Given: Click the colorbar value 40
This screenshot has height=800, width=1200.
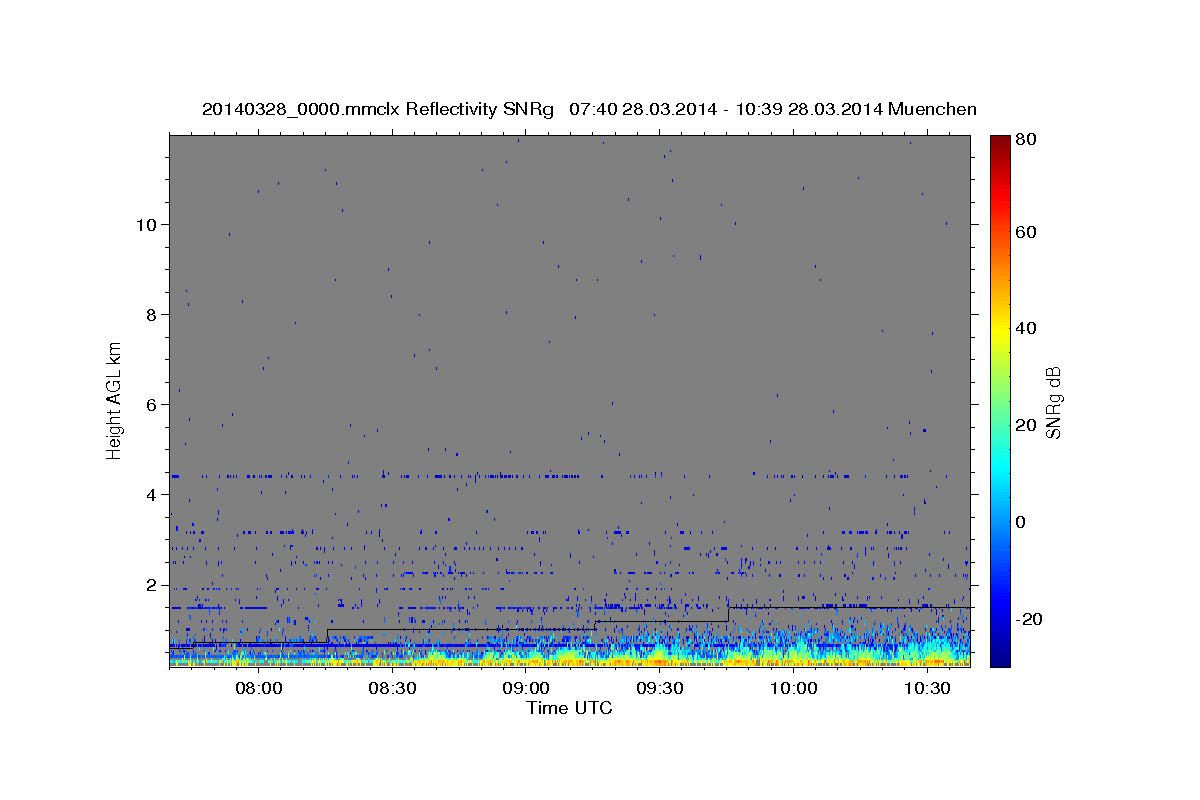Looking at the screenshot, I should click(x=1025, y=328).
